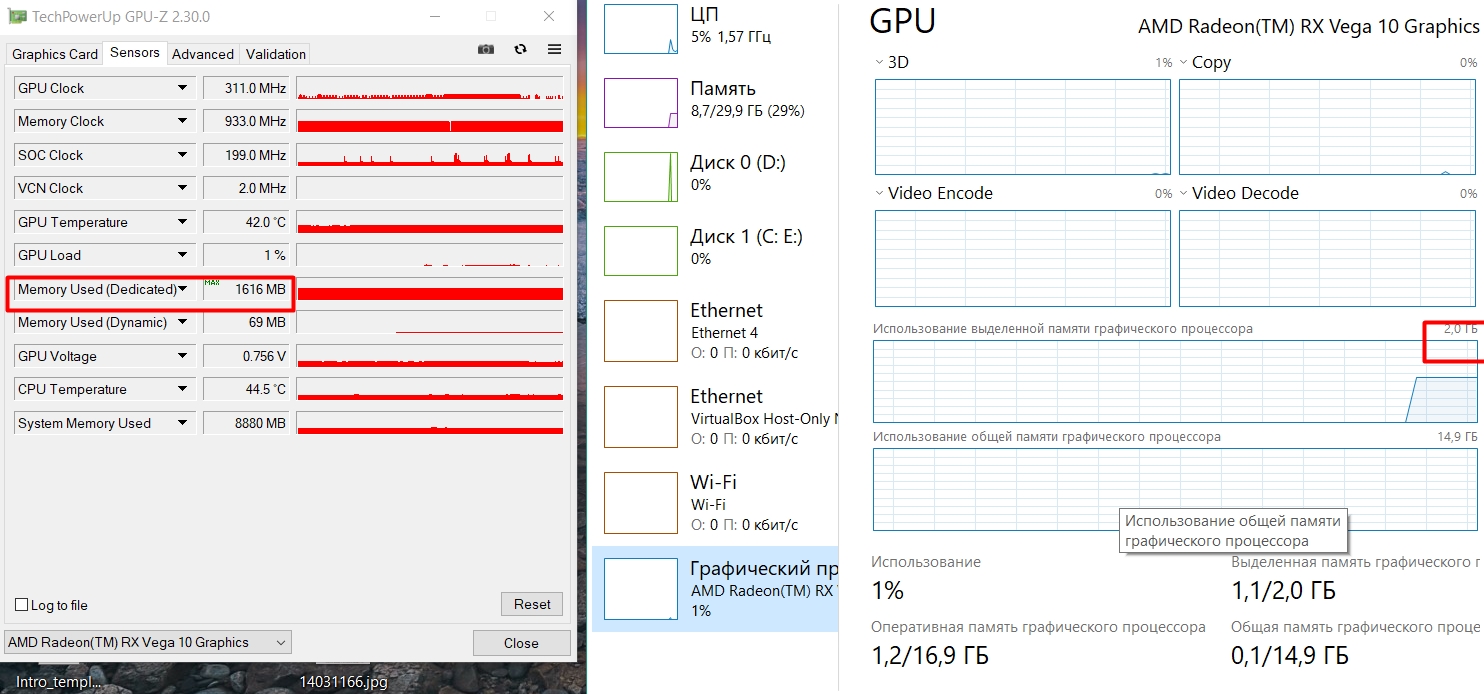This screenshot has height=694, width=1484.
Task: Expand the GPU Temperature sensor dropdown
Action: [x=182, y=222]
